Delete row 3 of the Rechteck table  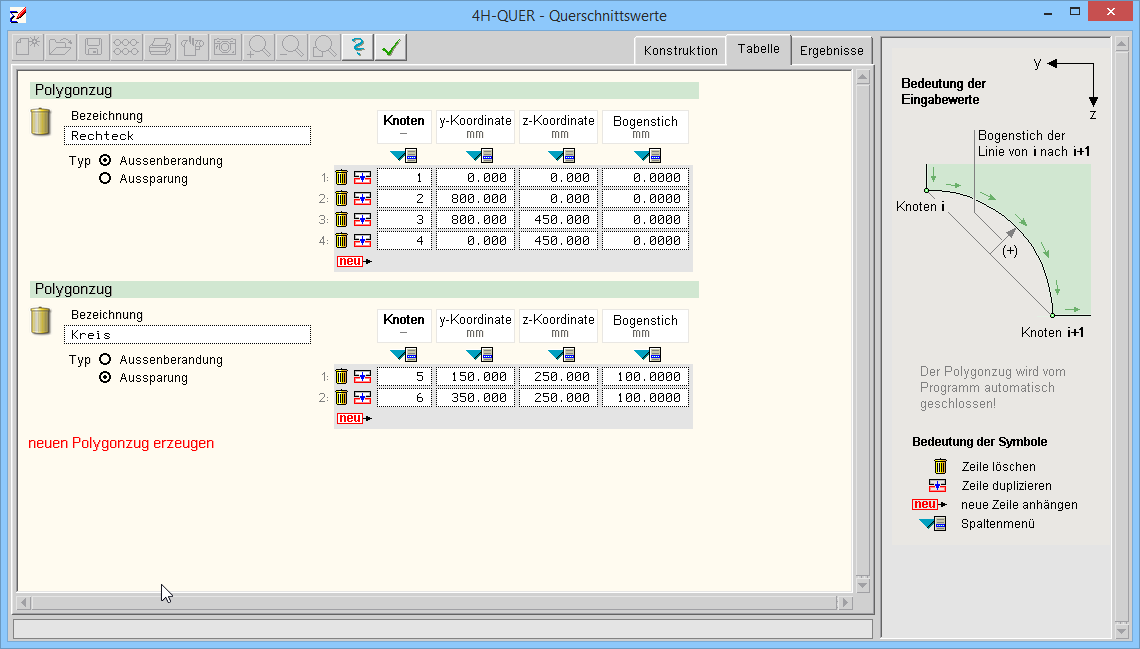(341, 220)
